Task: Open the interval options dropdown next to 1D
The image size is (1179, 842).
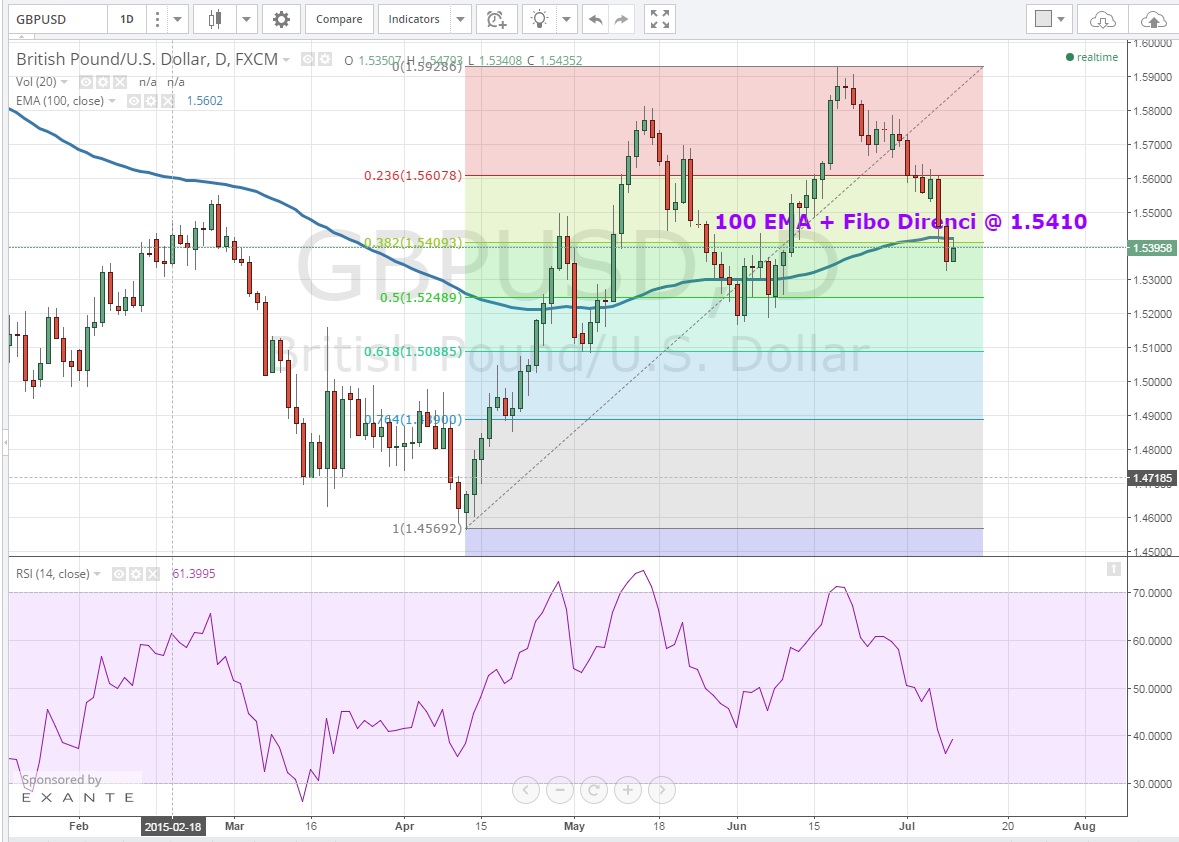Action: point(178,19)
